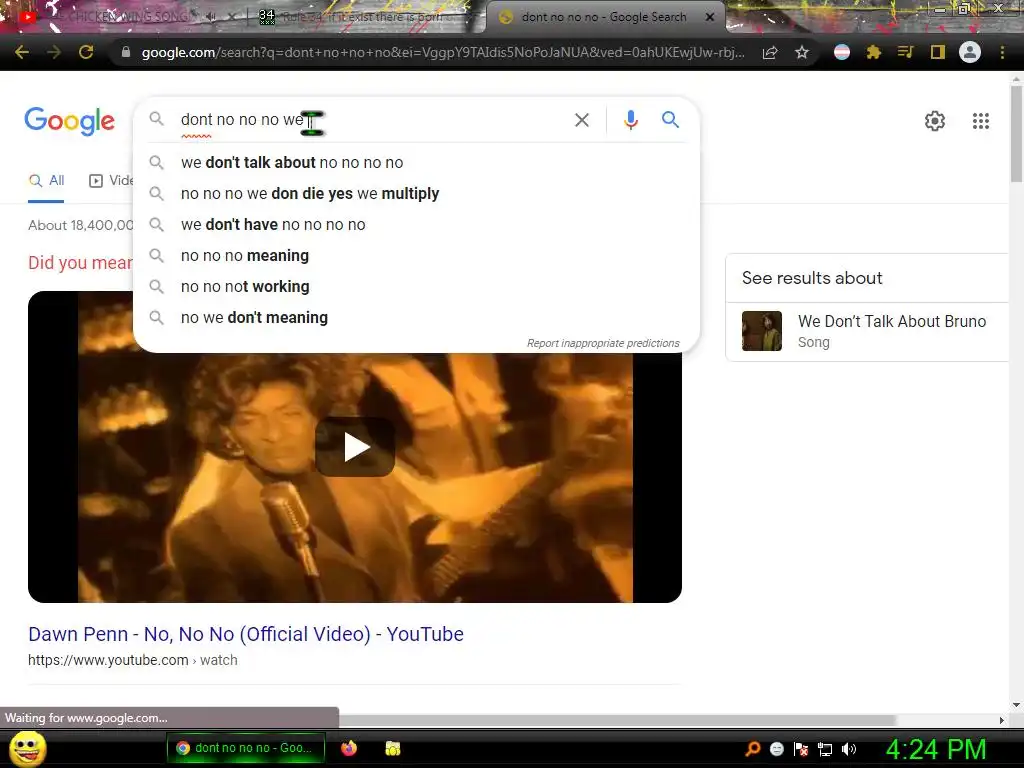Image resolution: width=1024 pixels, height=768 pixels.
Task: Go back with the browser back arrow
Action: point(22,52)
